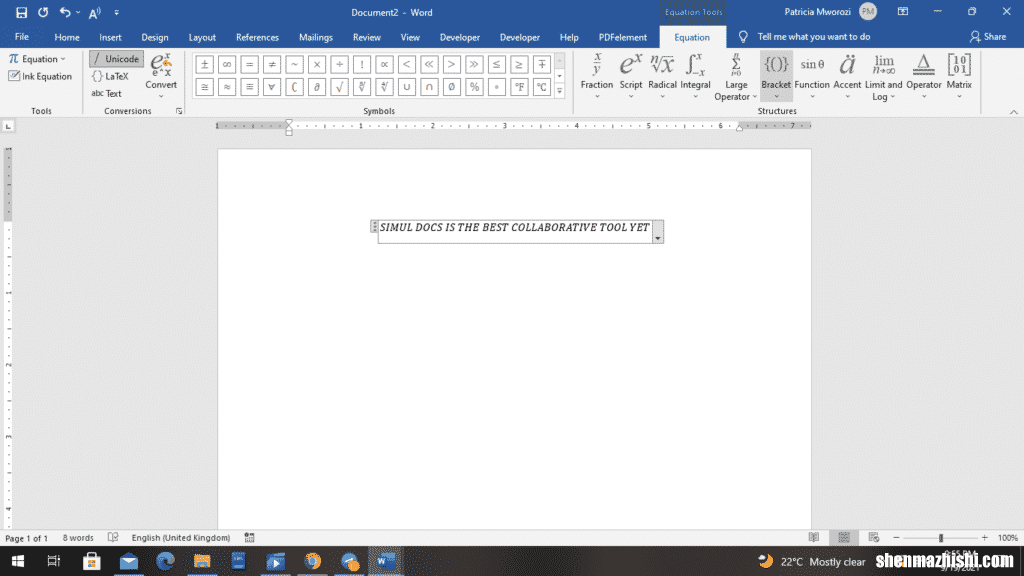Switch to the Review tab
This screenshot has width=1024, height=576.
366,37
